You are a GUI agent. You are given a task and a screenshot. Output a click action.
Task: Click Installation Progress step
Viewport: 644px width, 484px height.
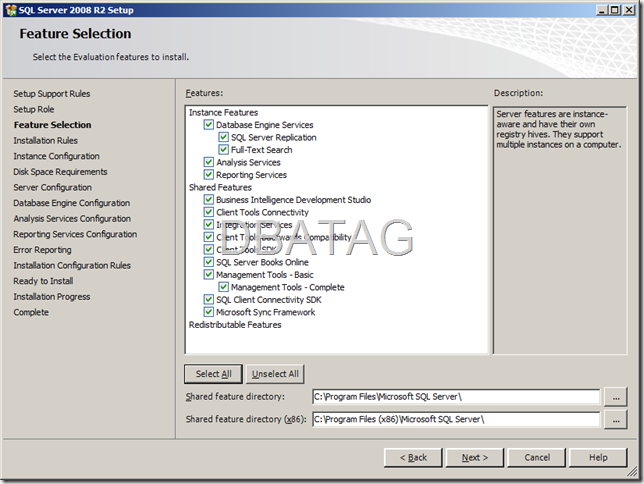52,297
